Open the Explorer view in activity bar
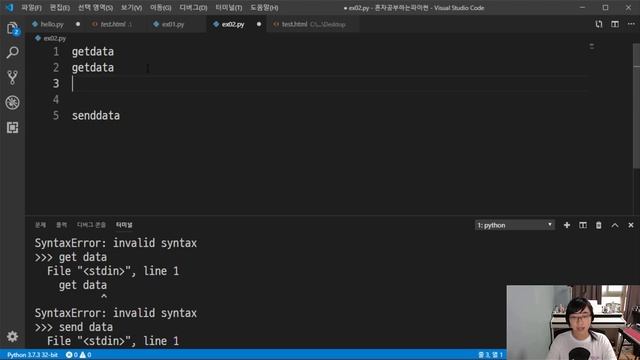Screen dimensions: 640x360 [x=13, y=29]
